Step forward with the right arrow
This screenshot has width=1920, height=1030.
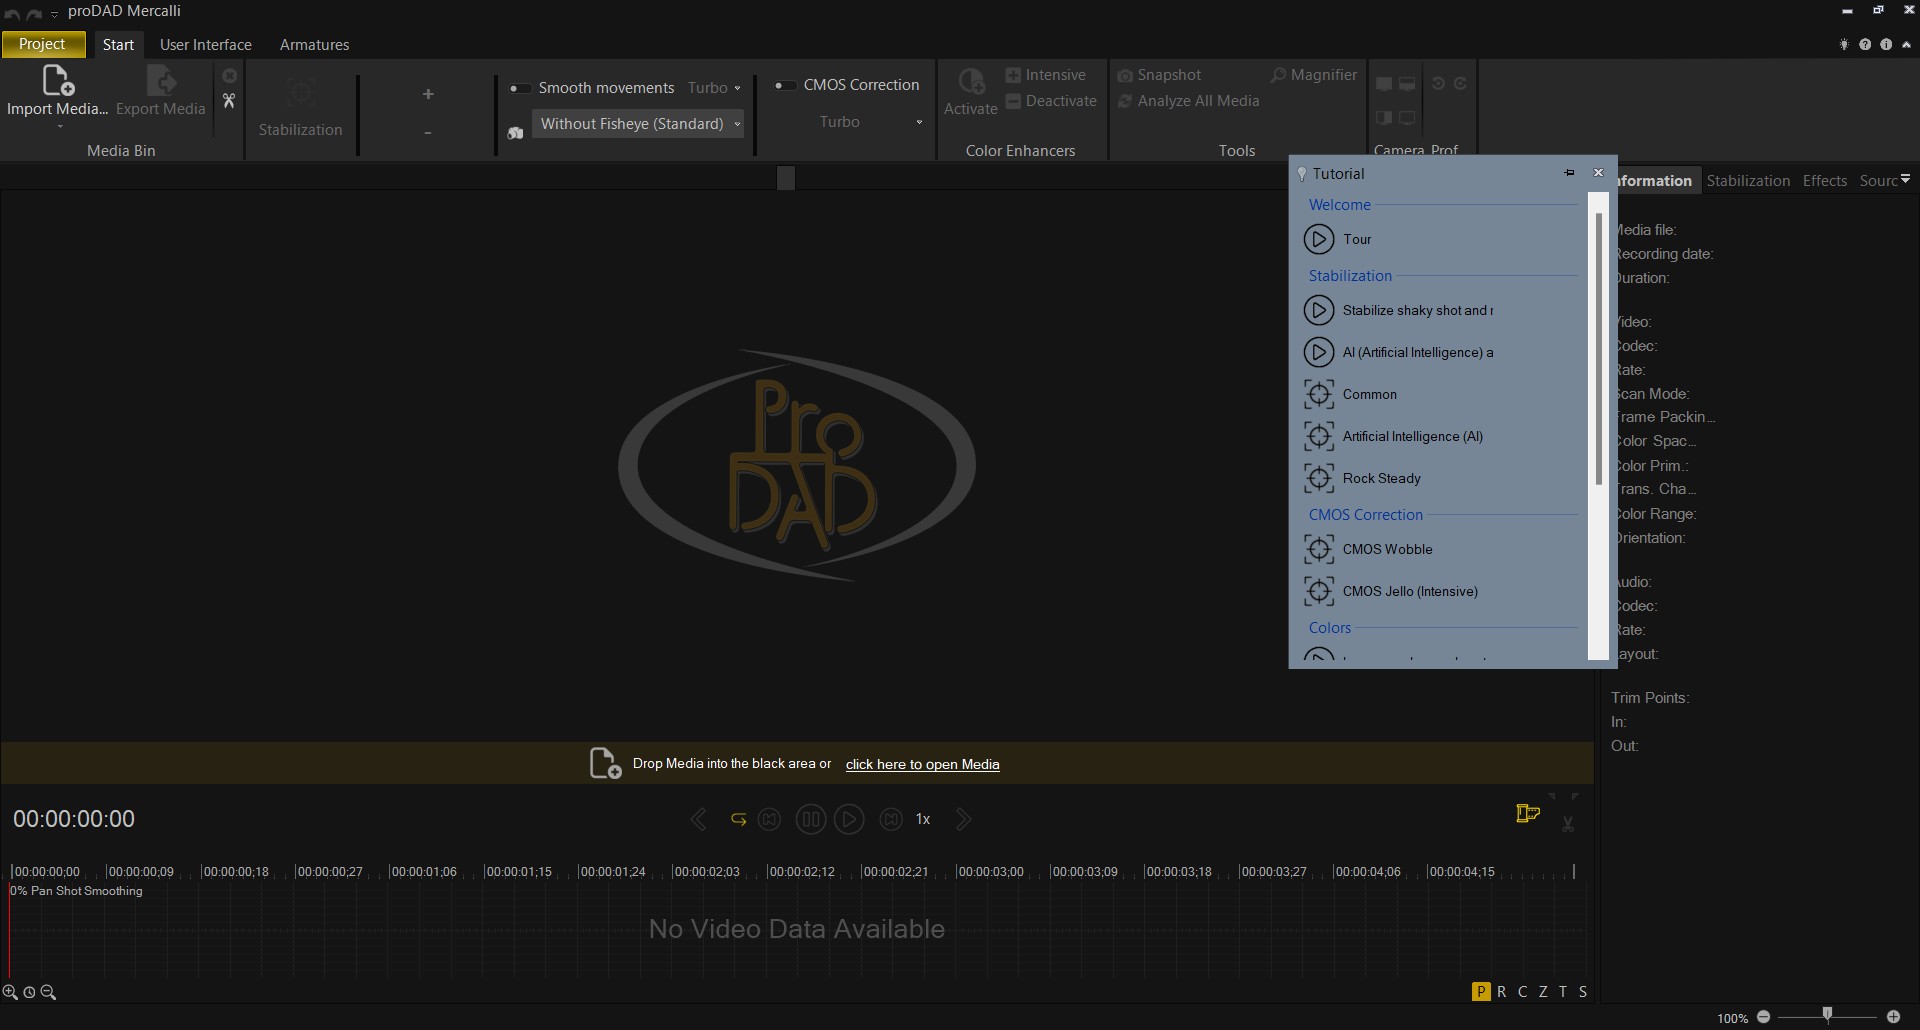pos(963,820)
